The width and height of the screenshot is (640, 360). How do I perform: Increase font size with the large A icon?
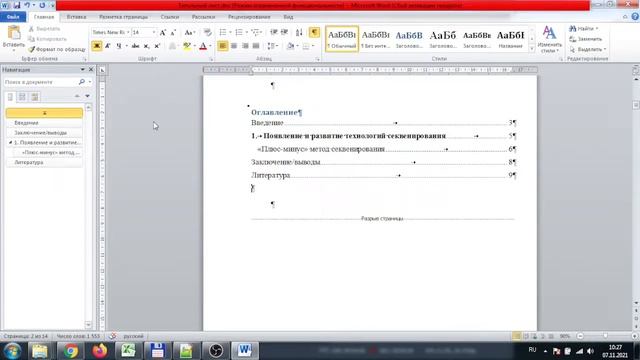click(x=163, y=32)
